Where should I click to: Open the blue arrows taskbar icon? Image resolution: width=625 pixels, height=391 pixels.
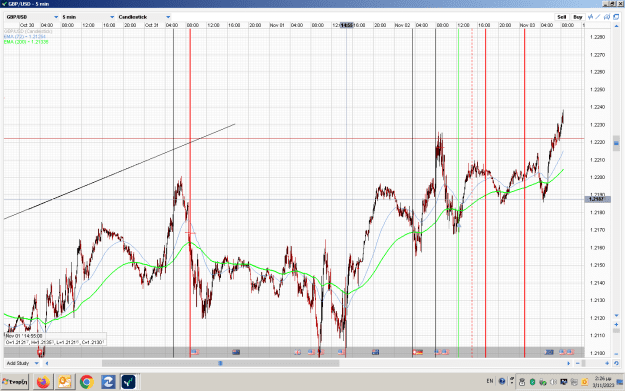click(108, 382)
